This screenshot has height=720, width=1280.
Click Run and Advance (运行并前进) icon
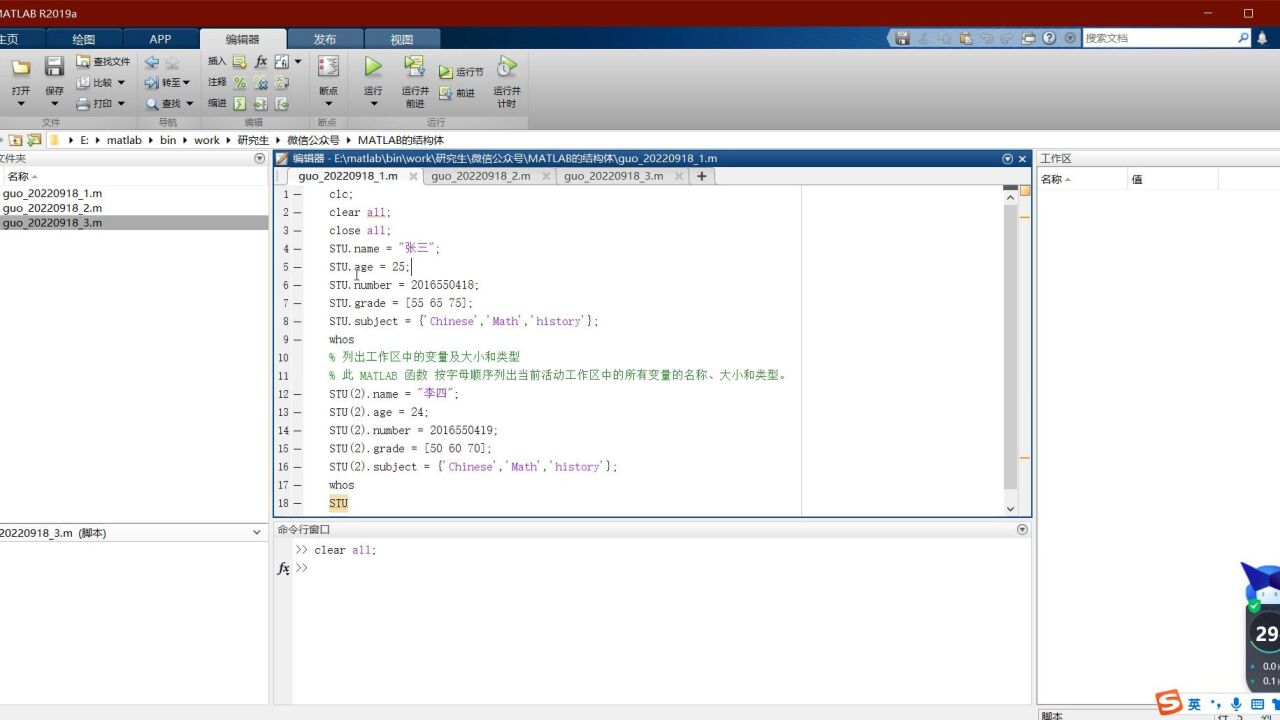coord(414,67)
